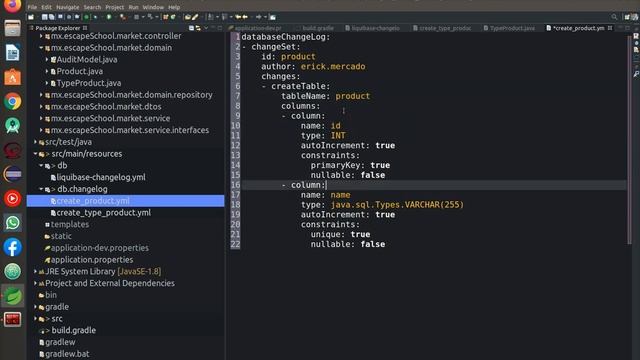
Task: Click the pencil highlighter toolbar icon
Action: pos(196,17)
